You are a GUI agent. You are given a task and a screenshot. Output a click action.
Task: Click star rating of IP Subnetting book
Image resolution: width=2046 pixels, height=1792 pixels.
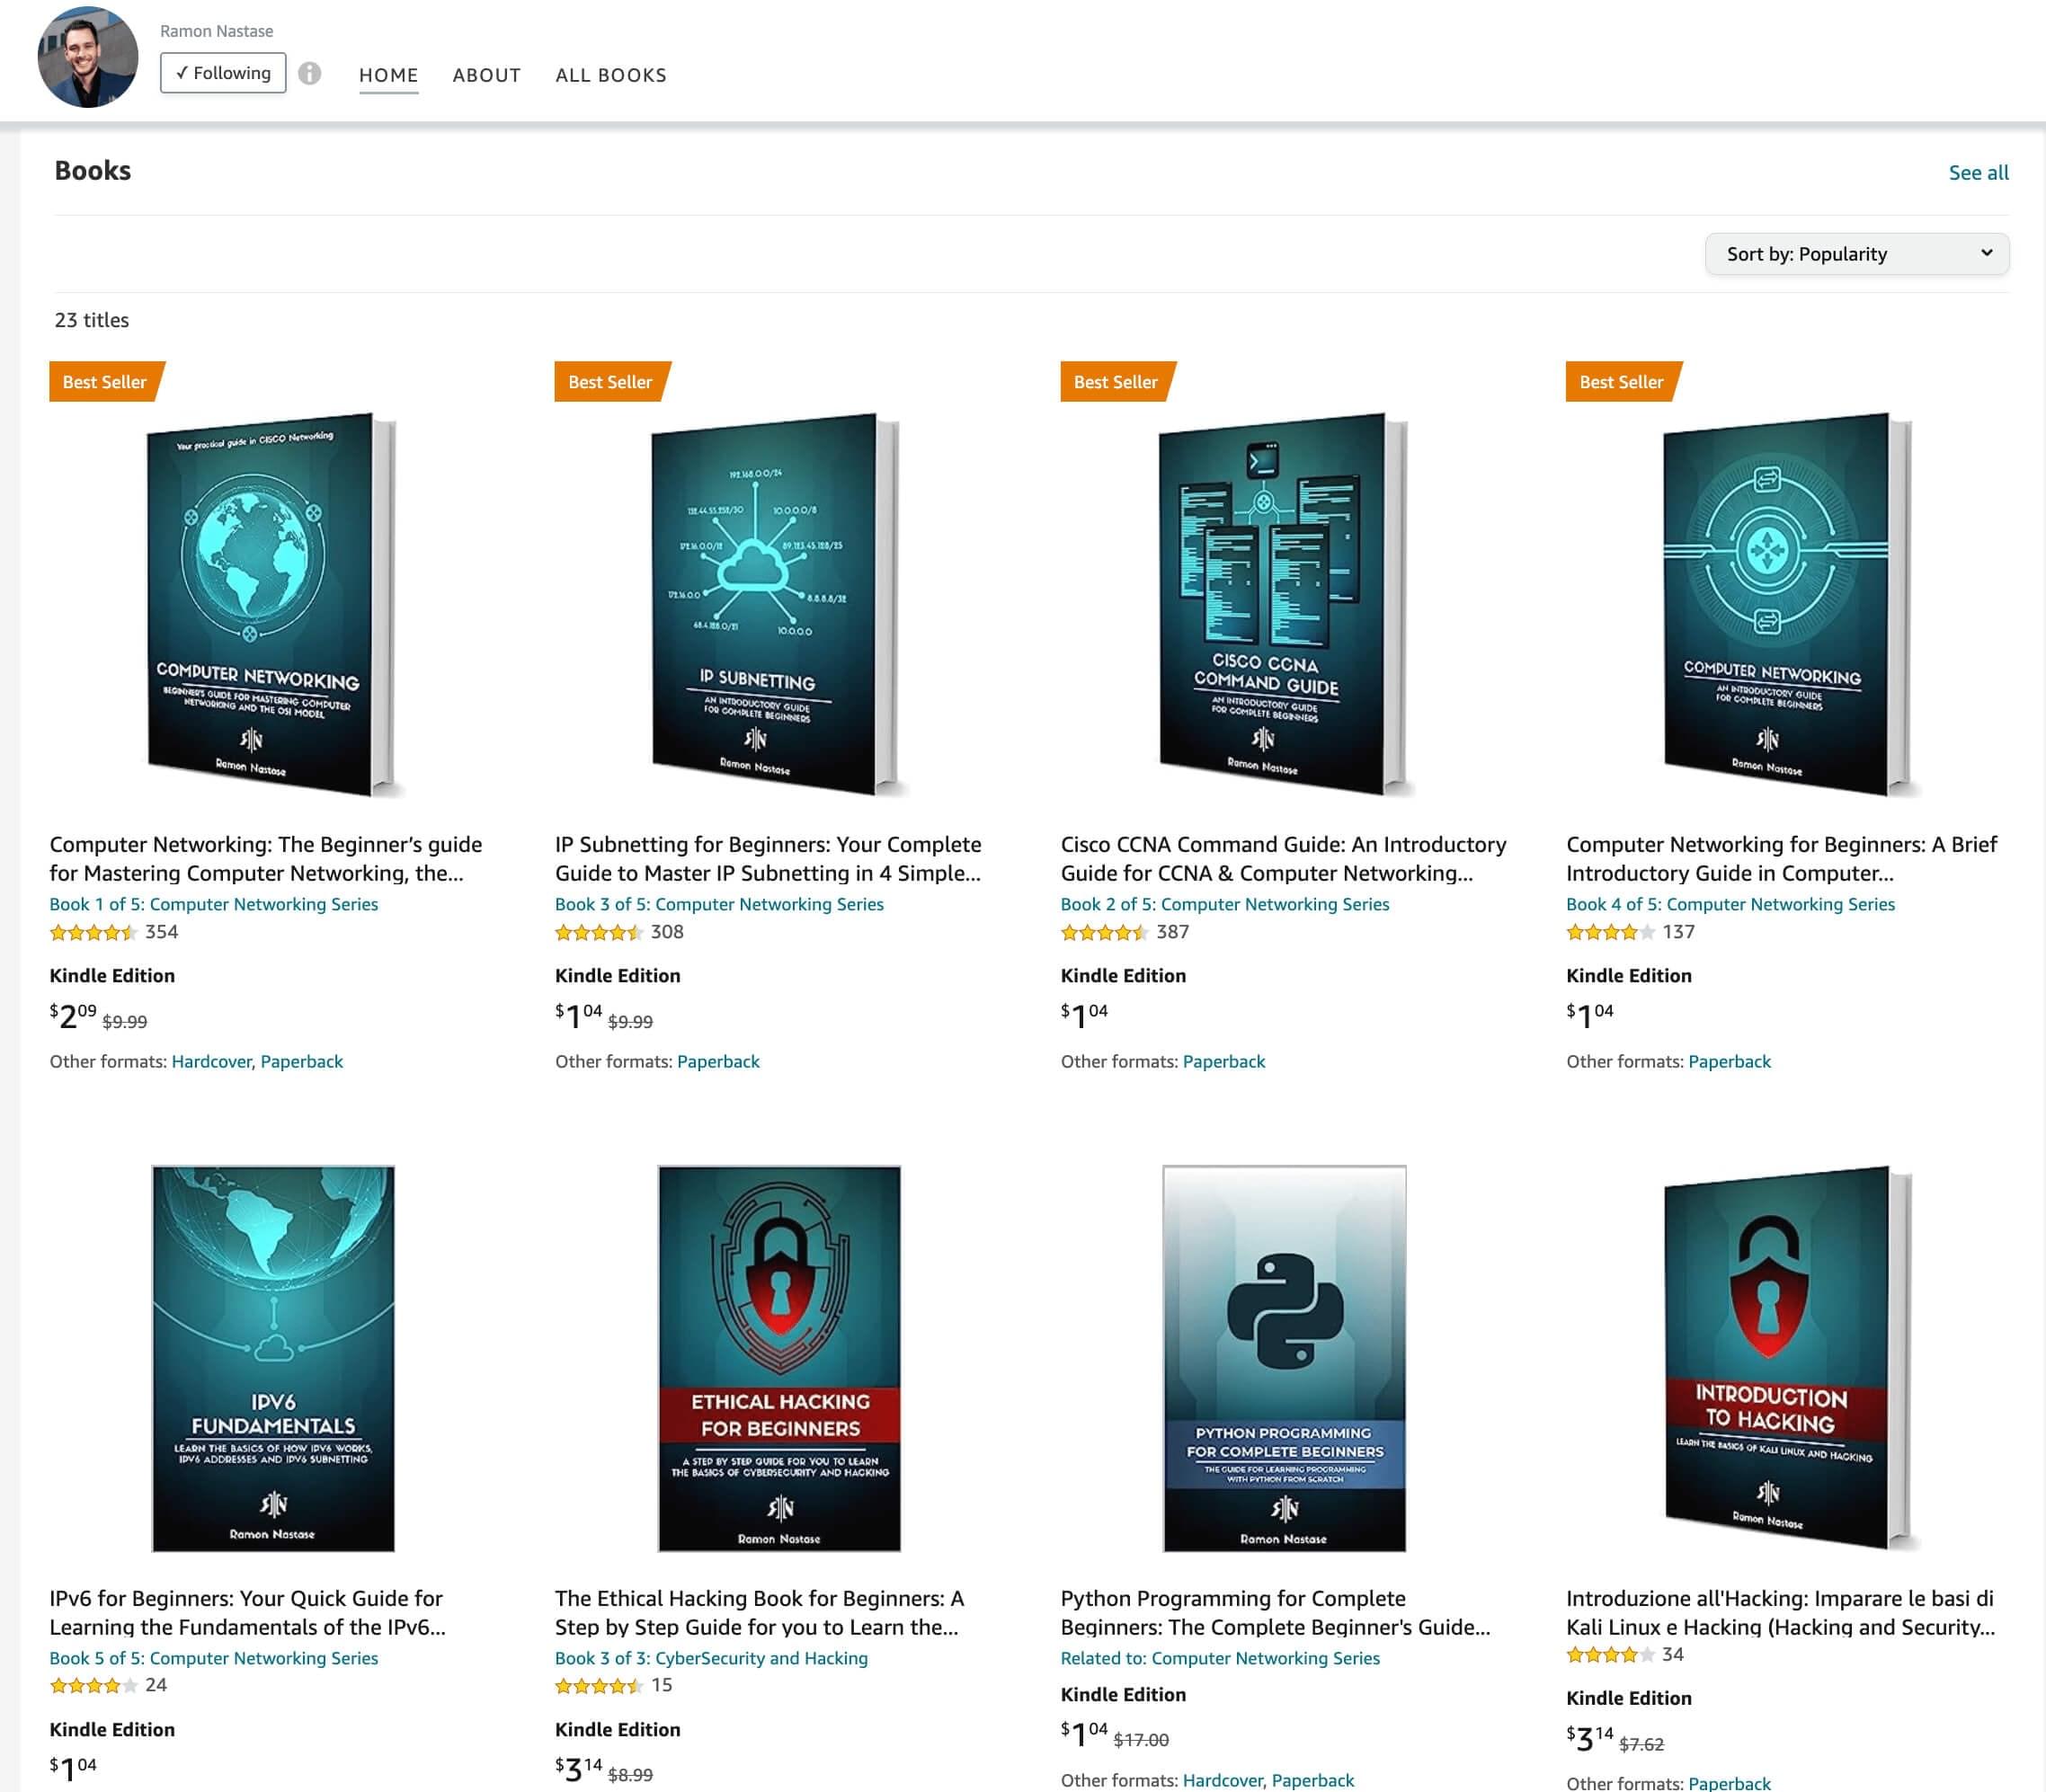(599, 932)
